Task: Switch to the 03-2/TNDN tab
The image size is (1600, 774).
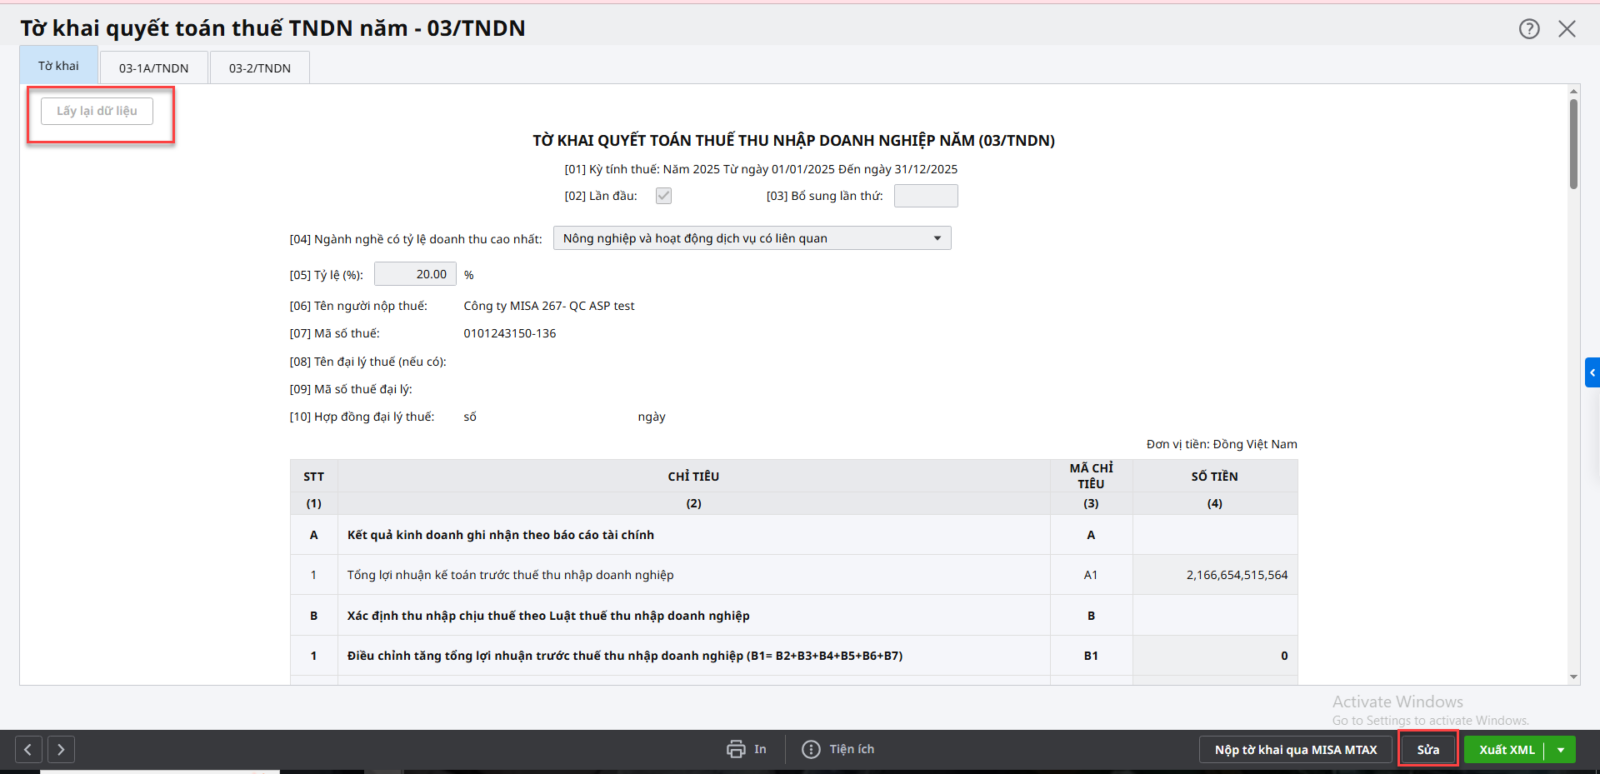Action: [x=260, y=68]
